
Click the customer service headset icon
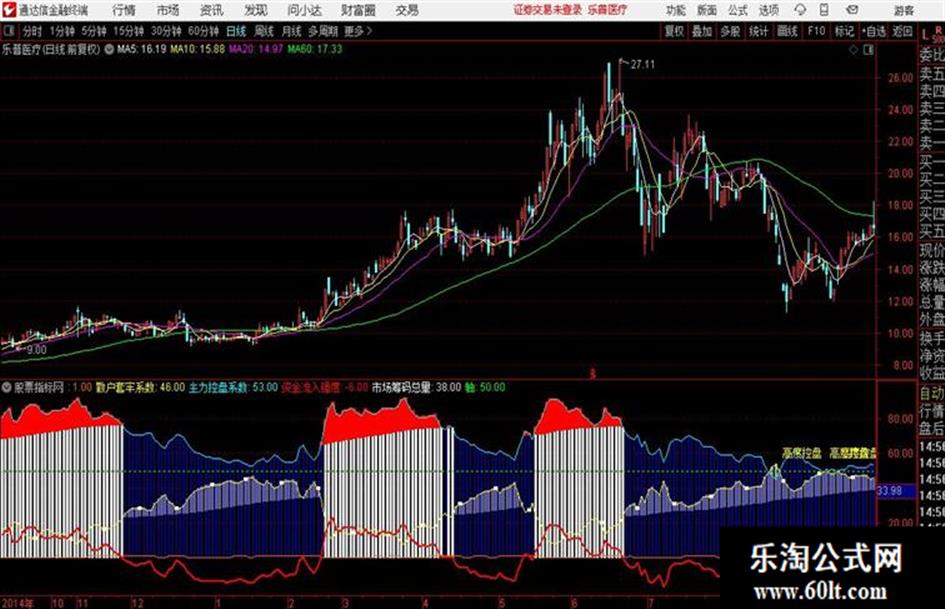click(x=800, y=10)
